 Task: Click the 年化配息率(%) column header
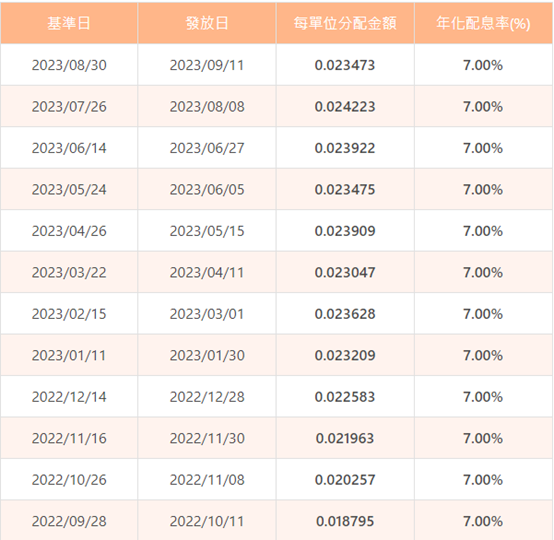(x=483, y=23)
